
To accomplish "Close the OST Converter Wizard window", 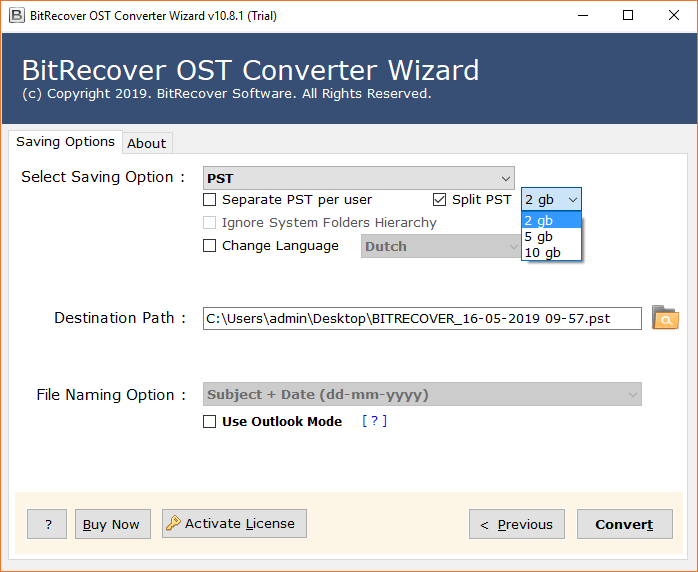I will coord(673,15).
